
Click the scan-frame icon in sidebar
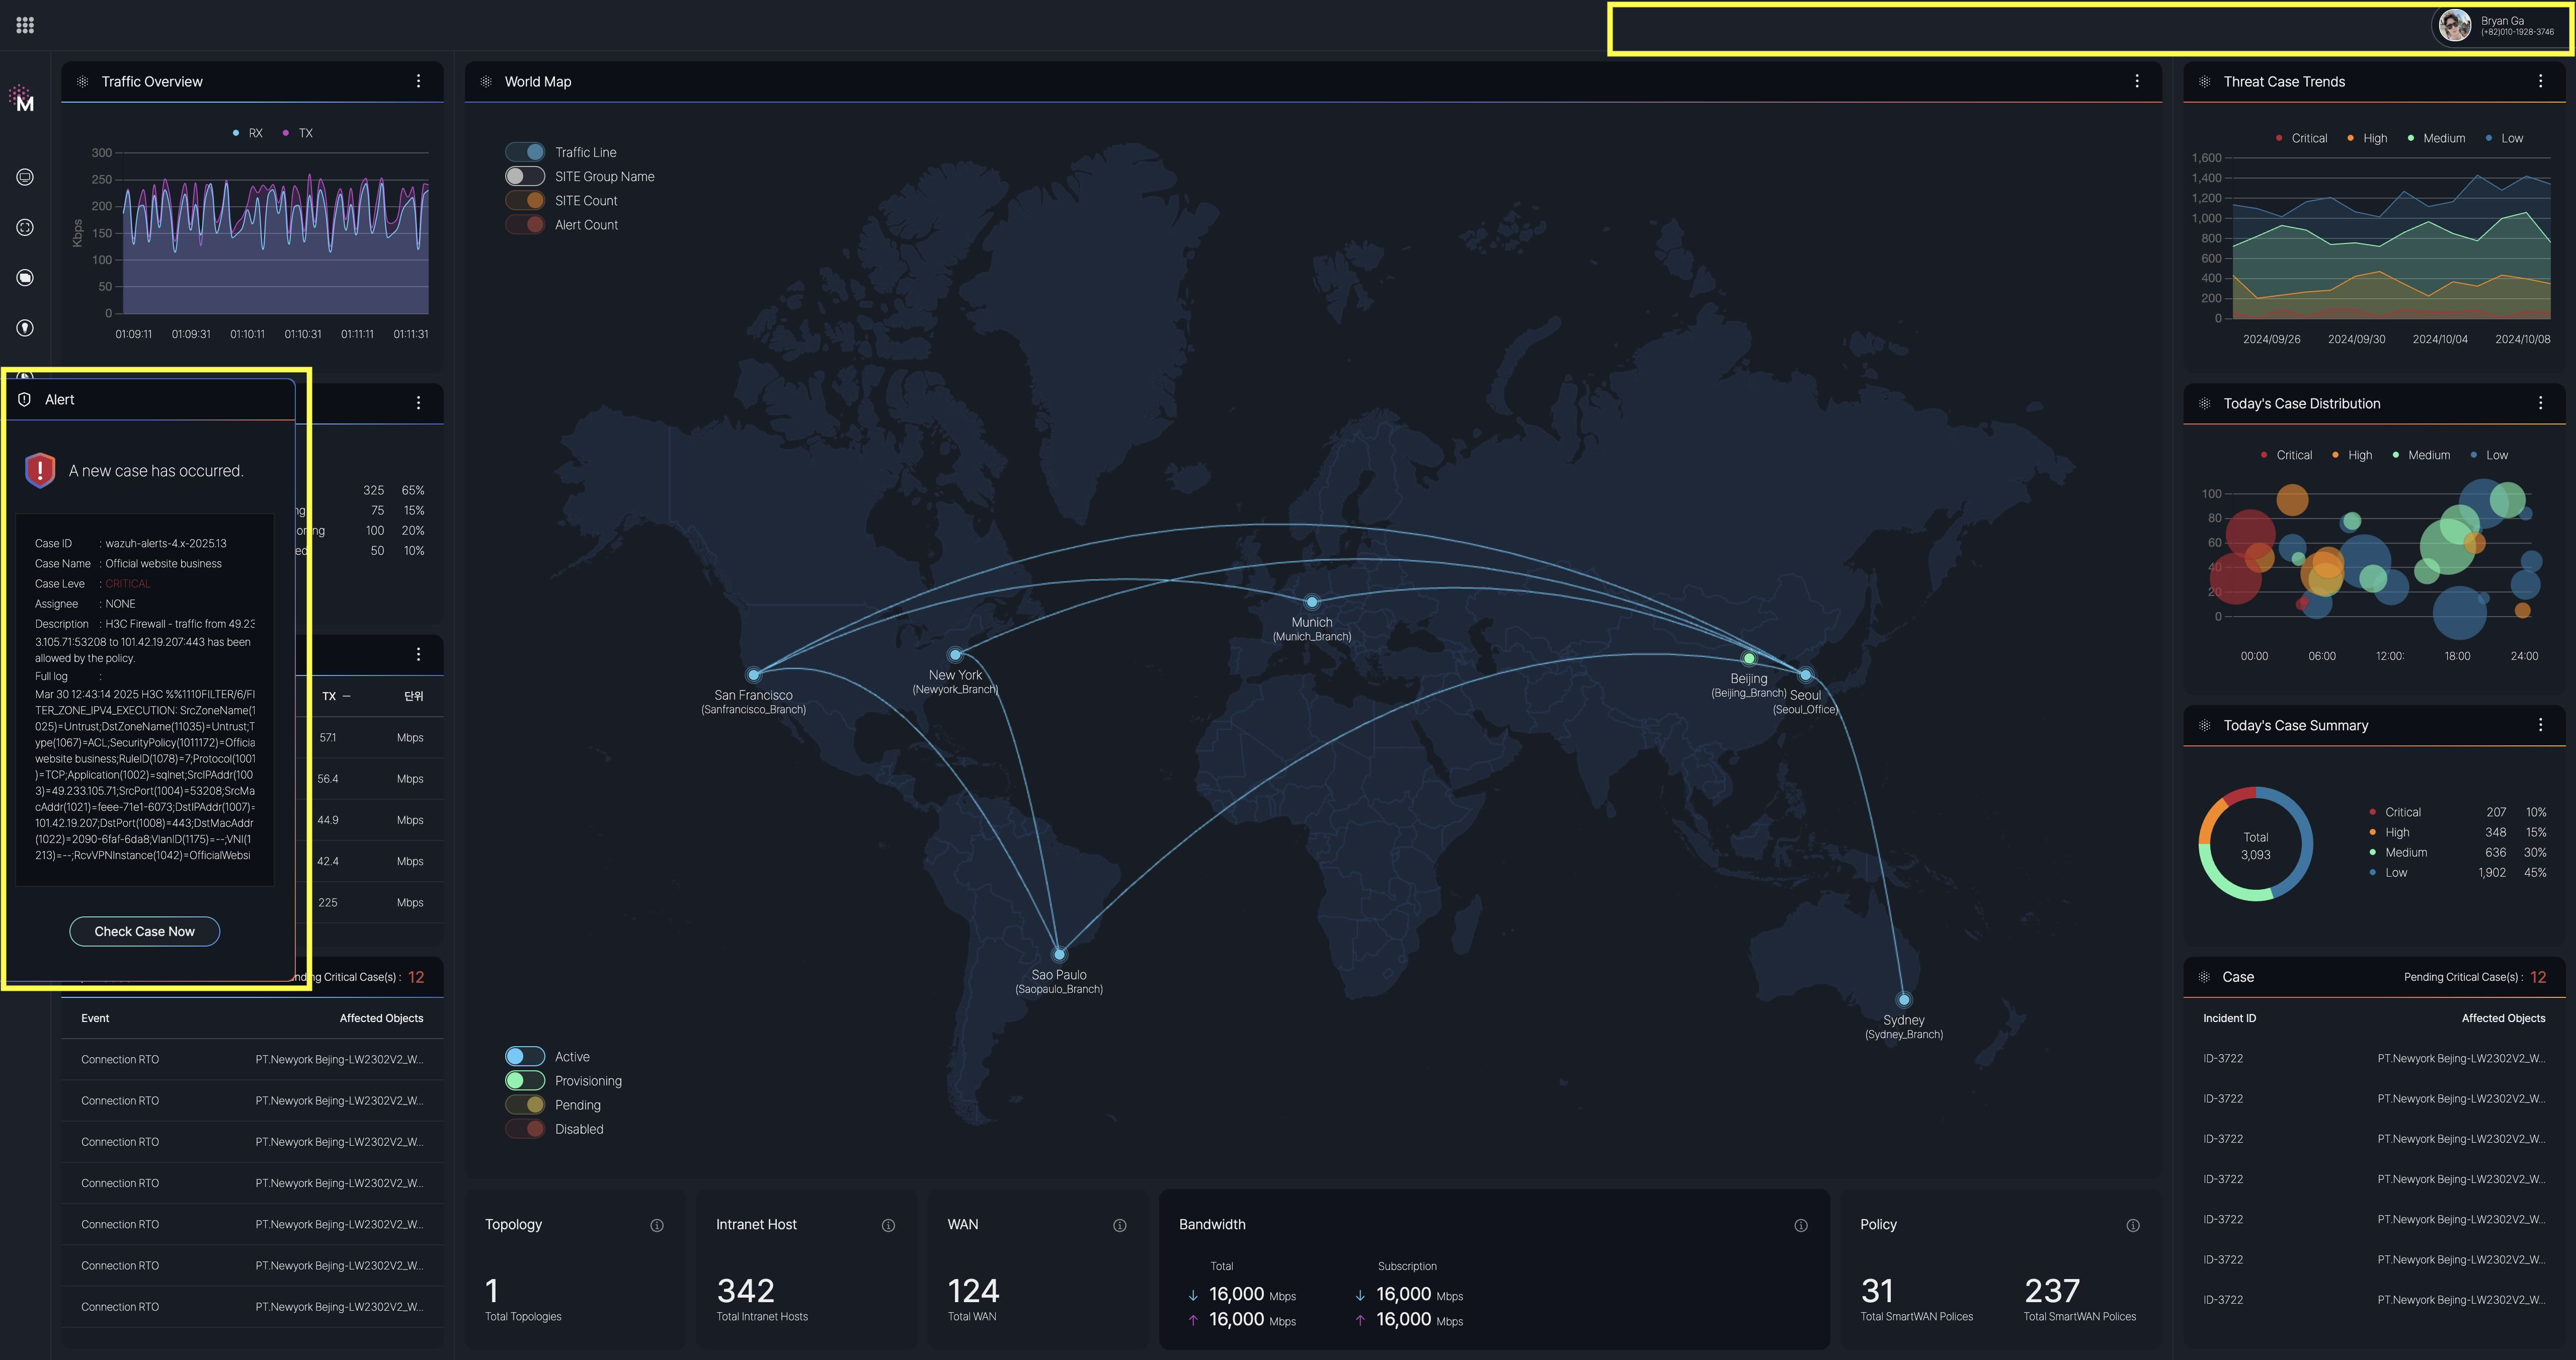point(25,227)
